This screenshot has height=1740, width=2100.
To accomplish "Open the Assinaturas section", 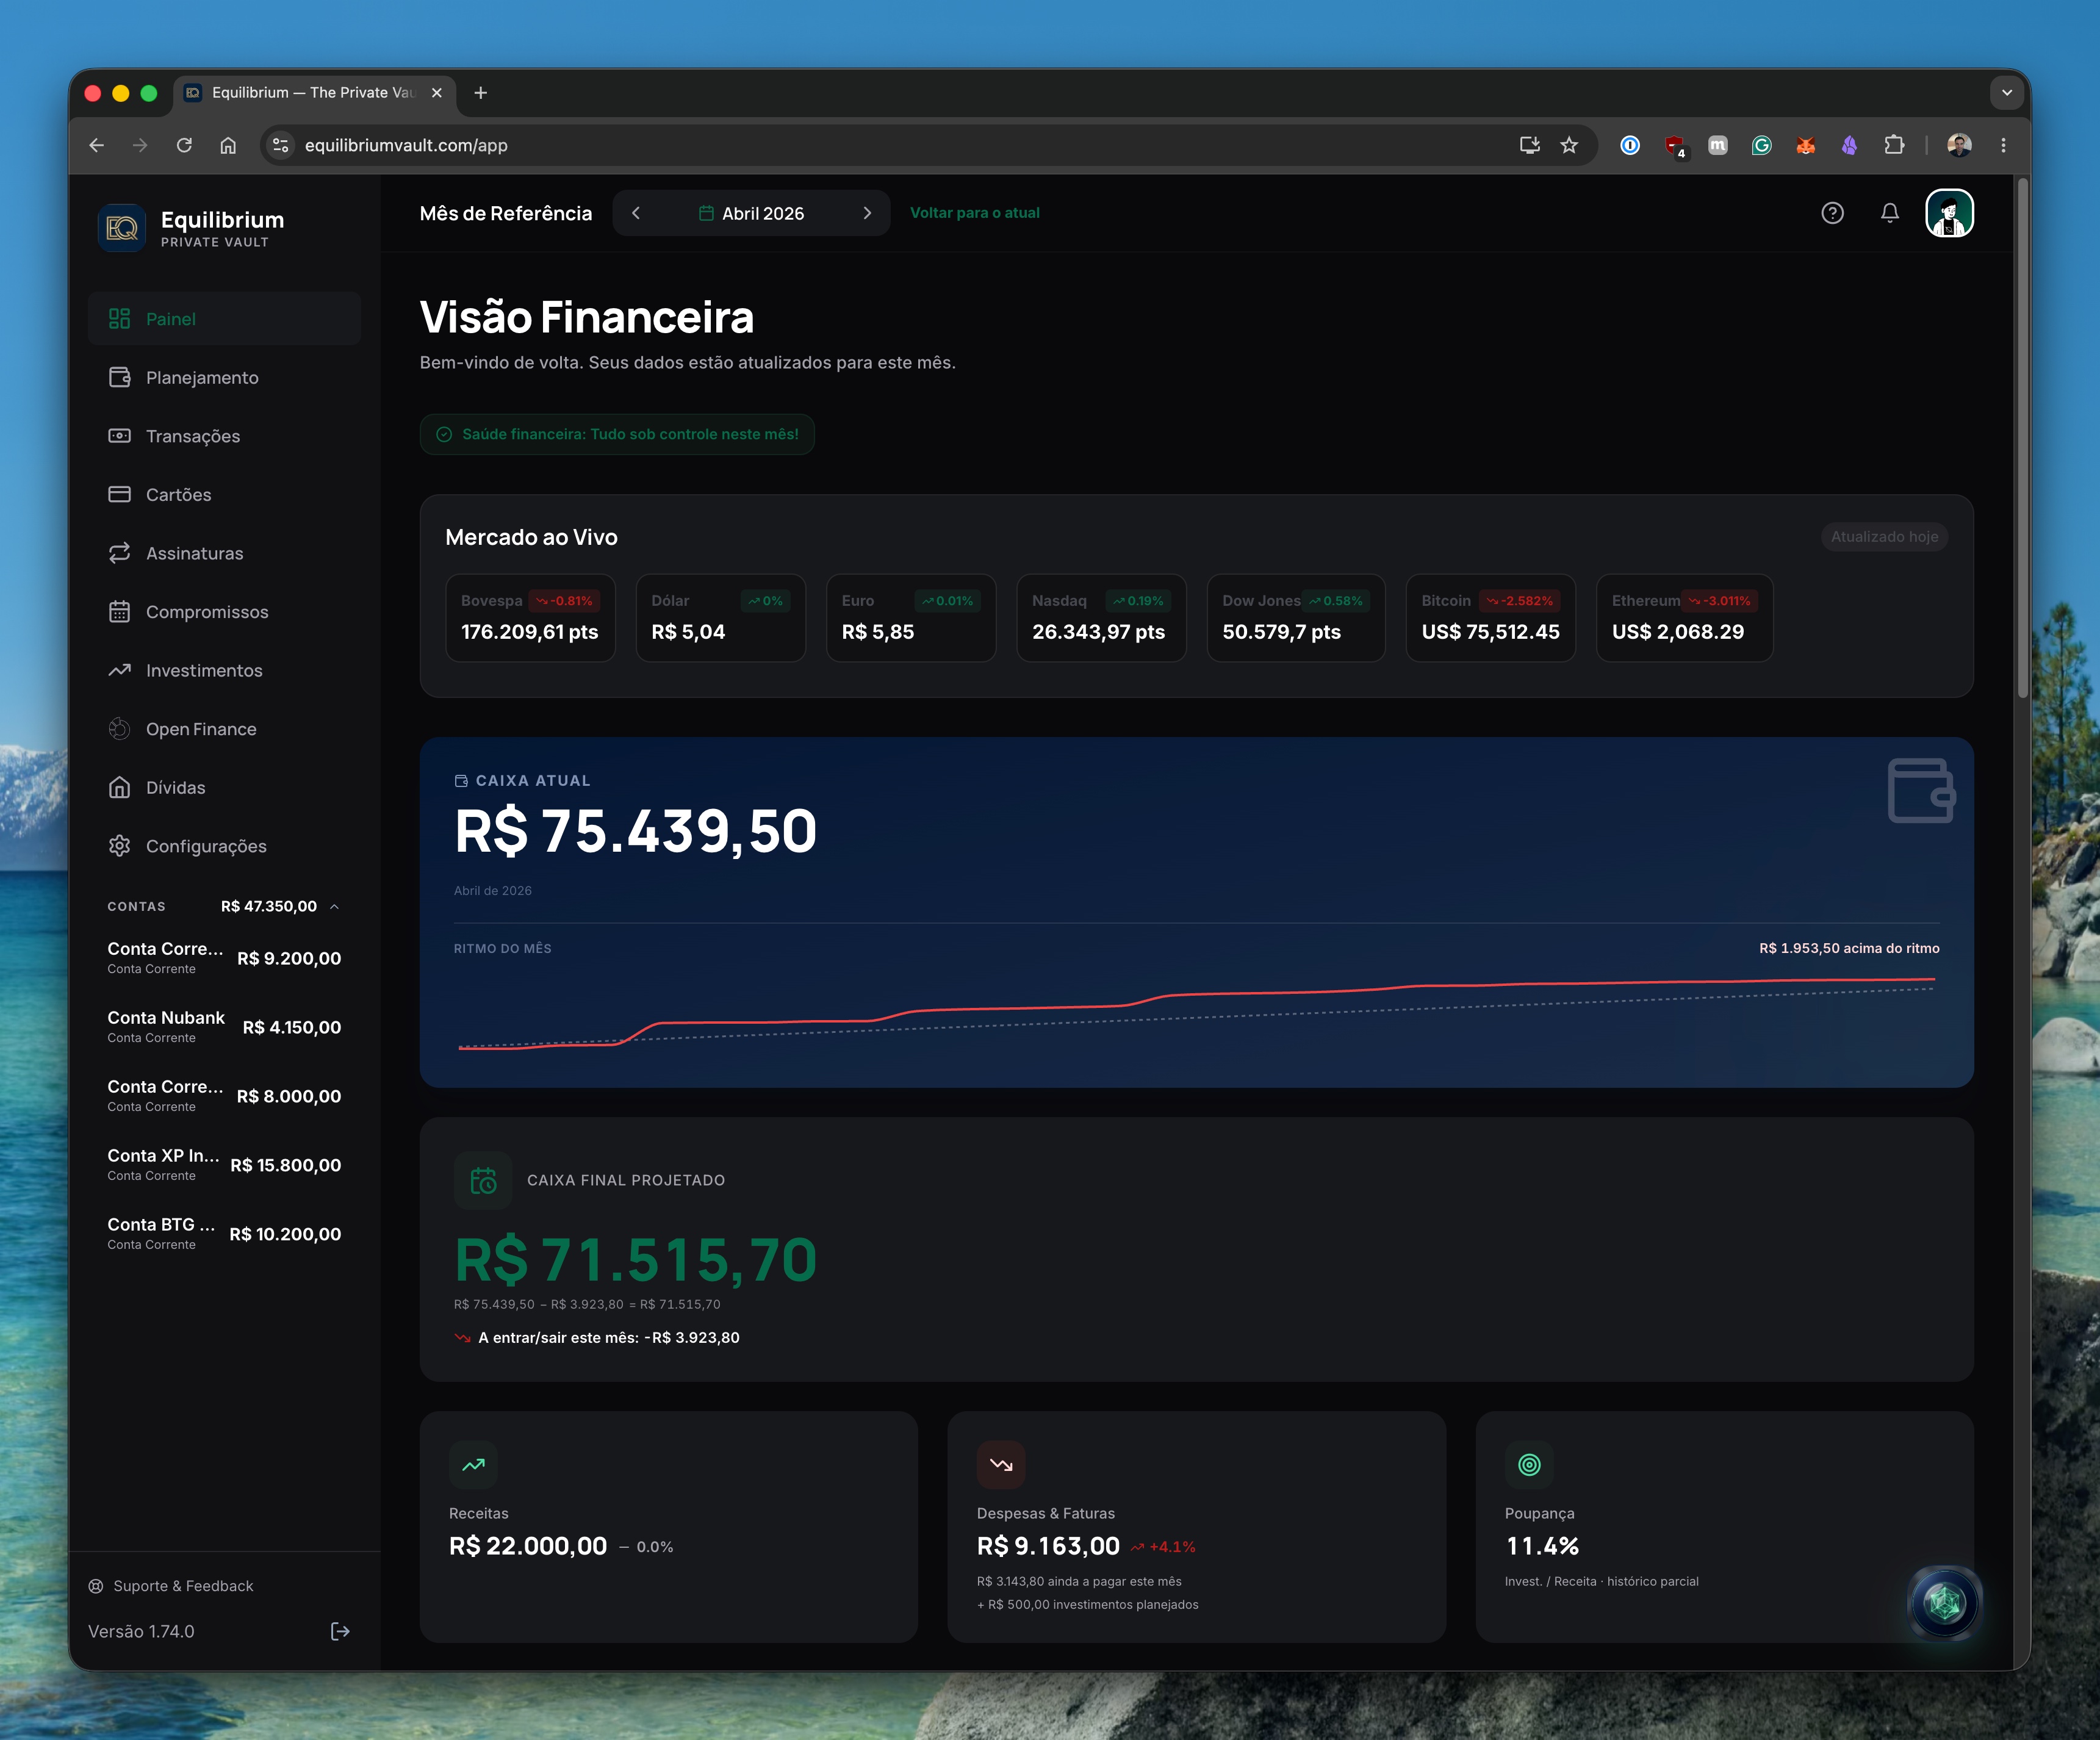I will tap(224, 553).
